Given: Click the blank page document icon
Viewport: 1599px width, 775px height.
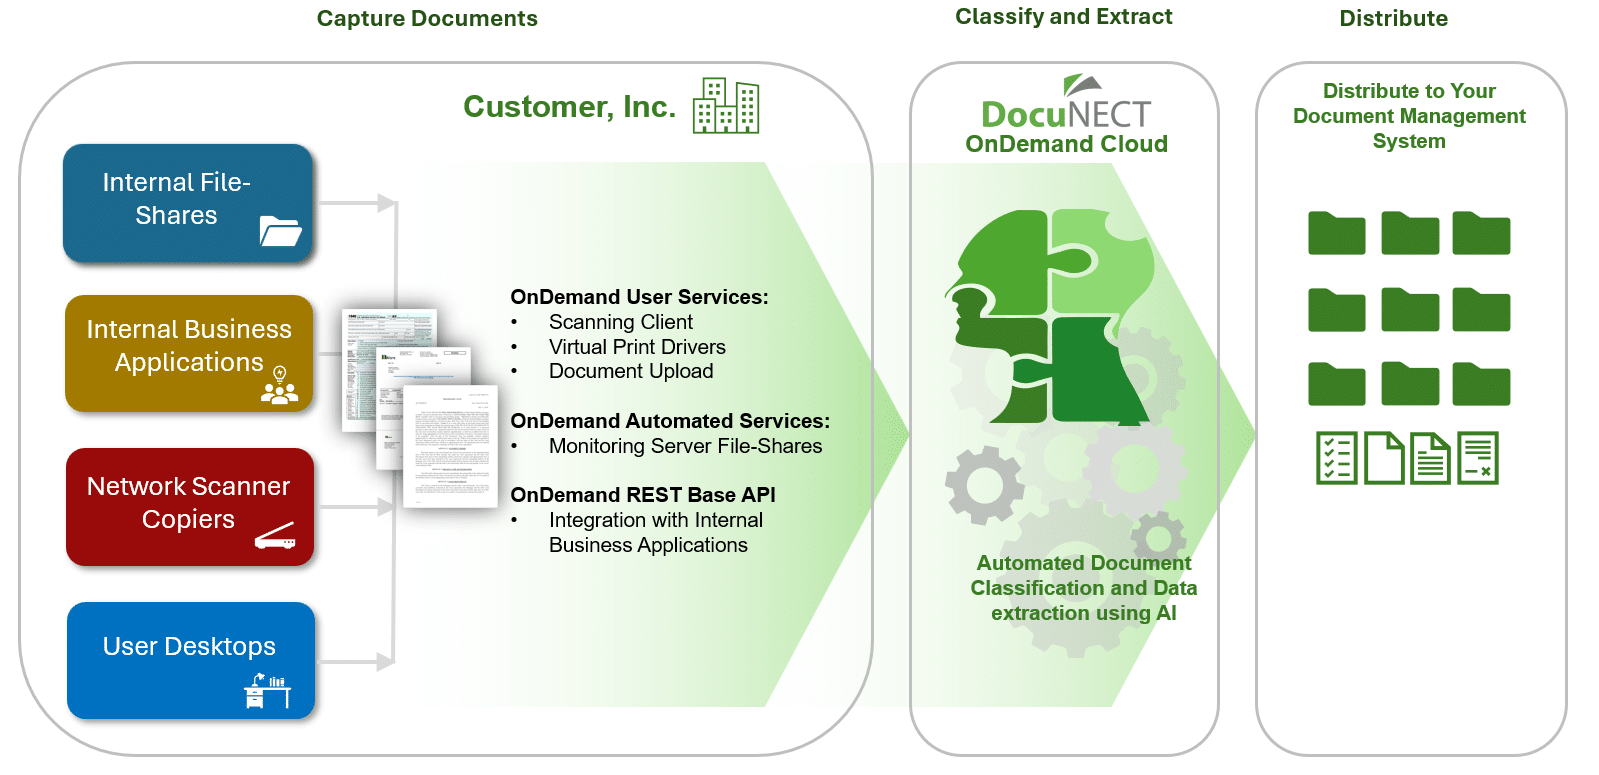Looking at the screenshot, I should (x=1384, y=458).
